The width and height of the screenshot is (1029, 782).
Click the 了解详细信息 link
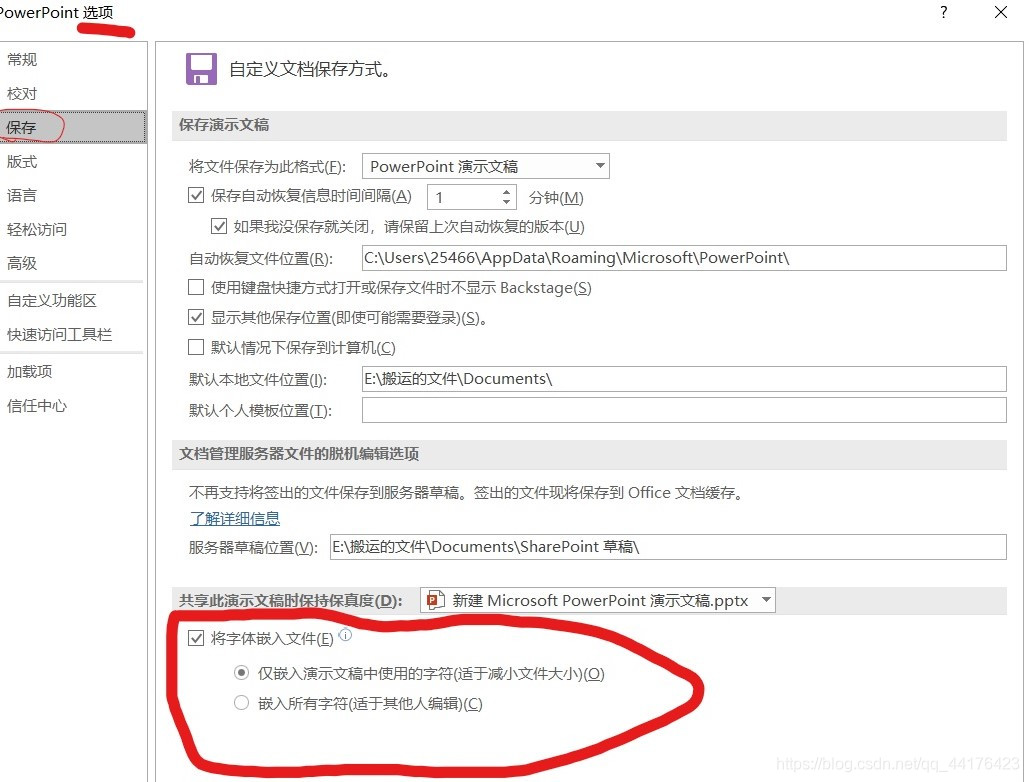(235, 518)
